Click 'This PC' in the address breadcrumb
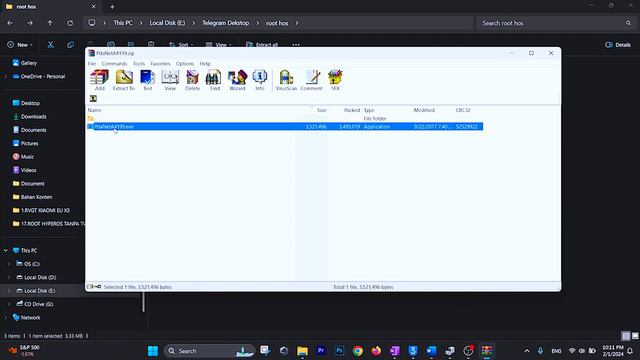Screen dimensions: 640x360 (123, 23)
